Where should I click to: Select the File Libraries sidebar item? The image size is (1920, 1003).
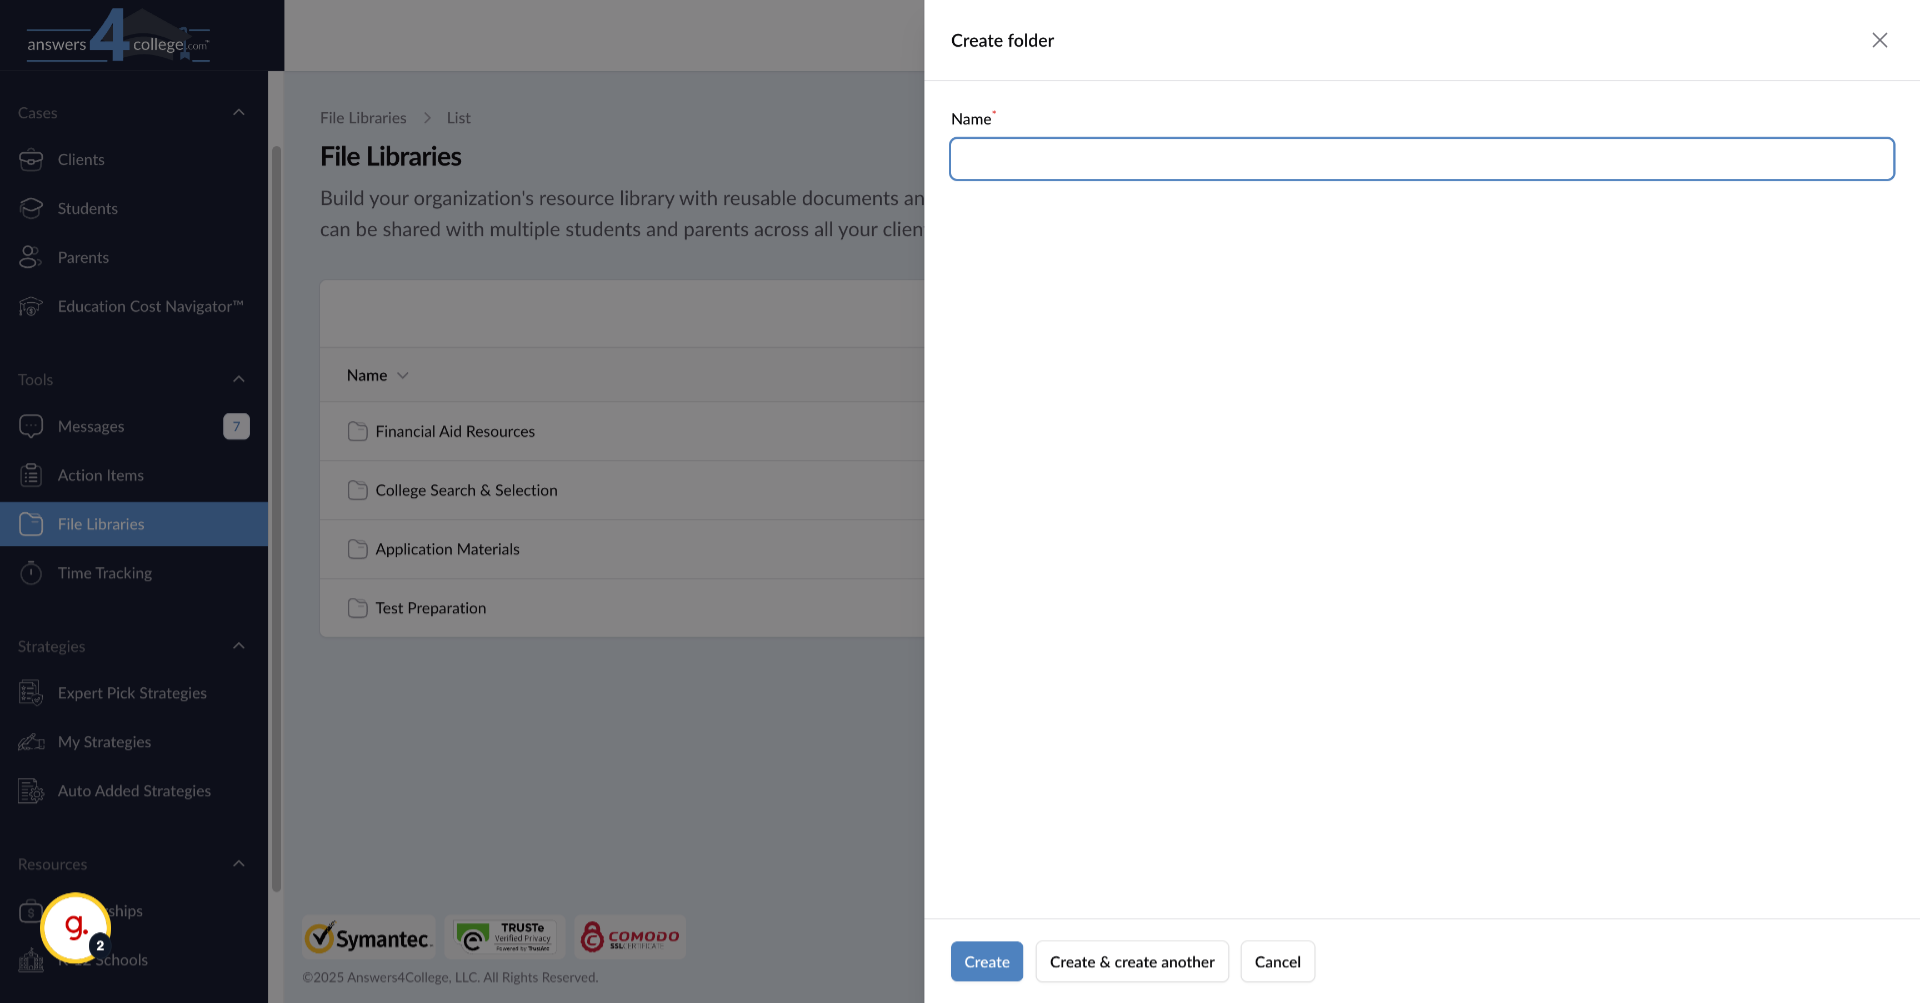tap(134, 525)
